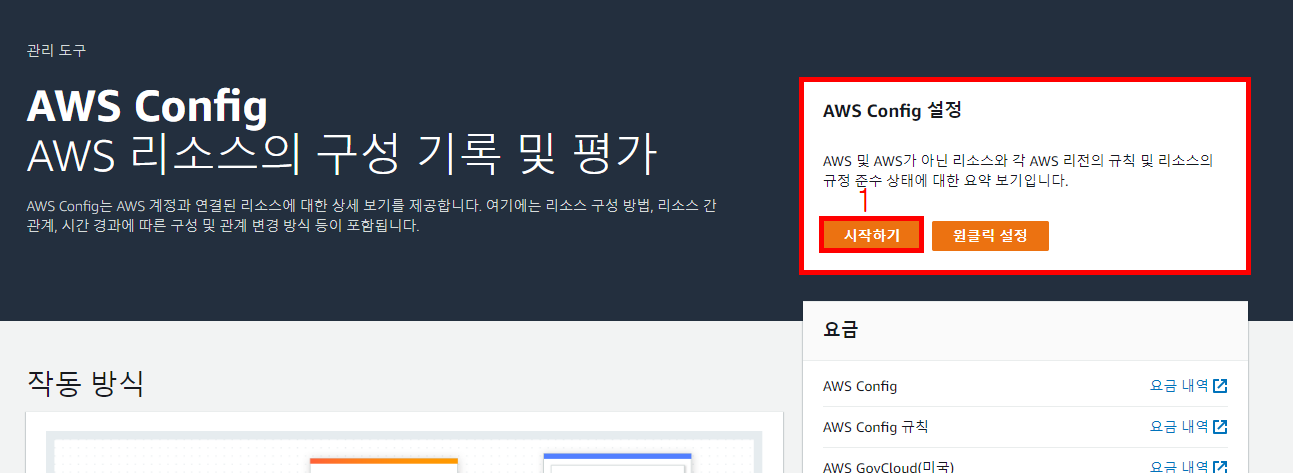Click the AWS Config 설정 heading

pyautogui.click(x=892, y=111)
